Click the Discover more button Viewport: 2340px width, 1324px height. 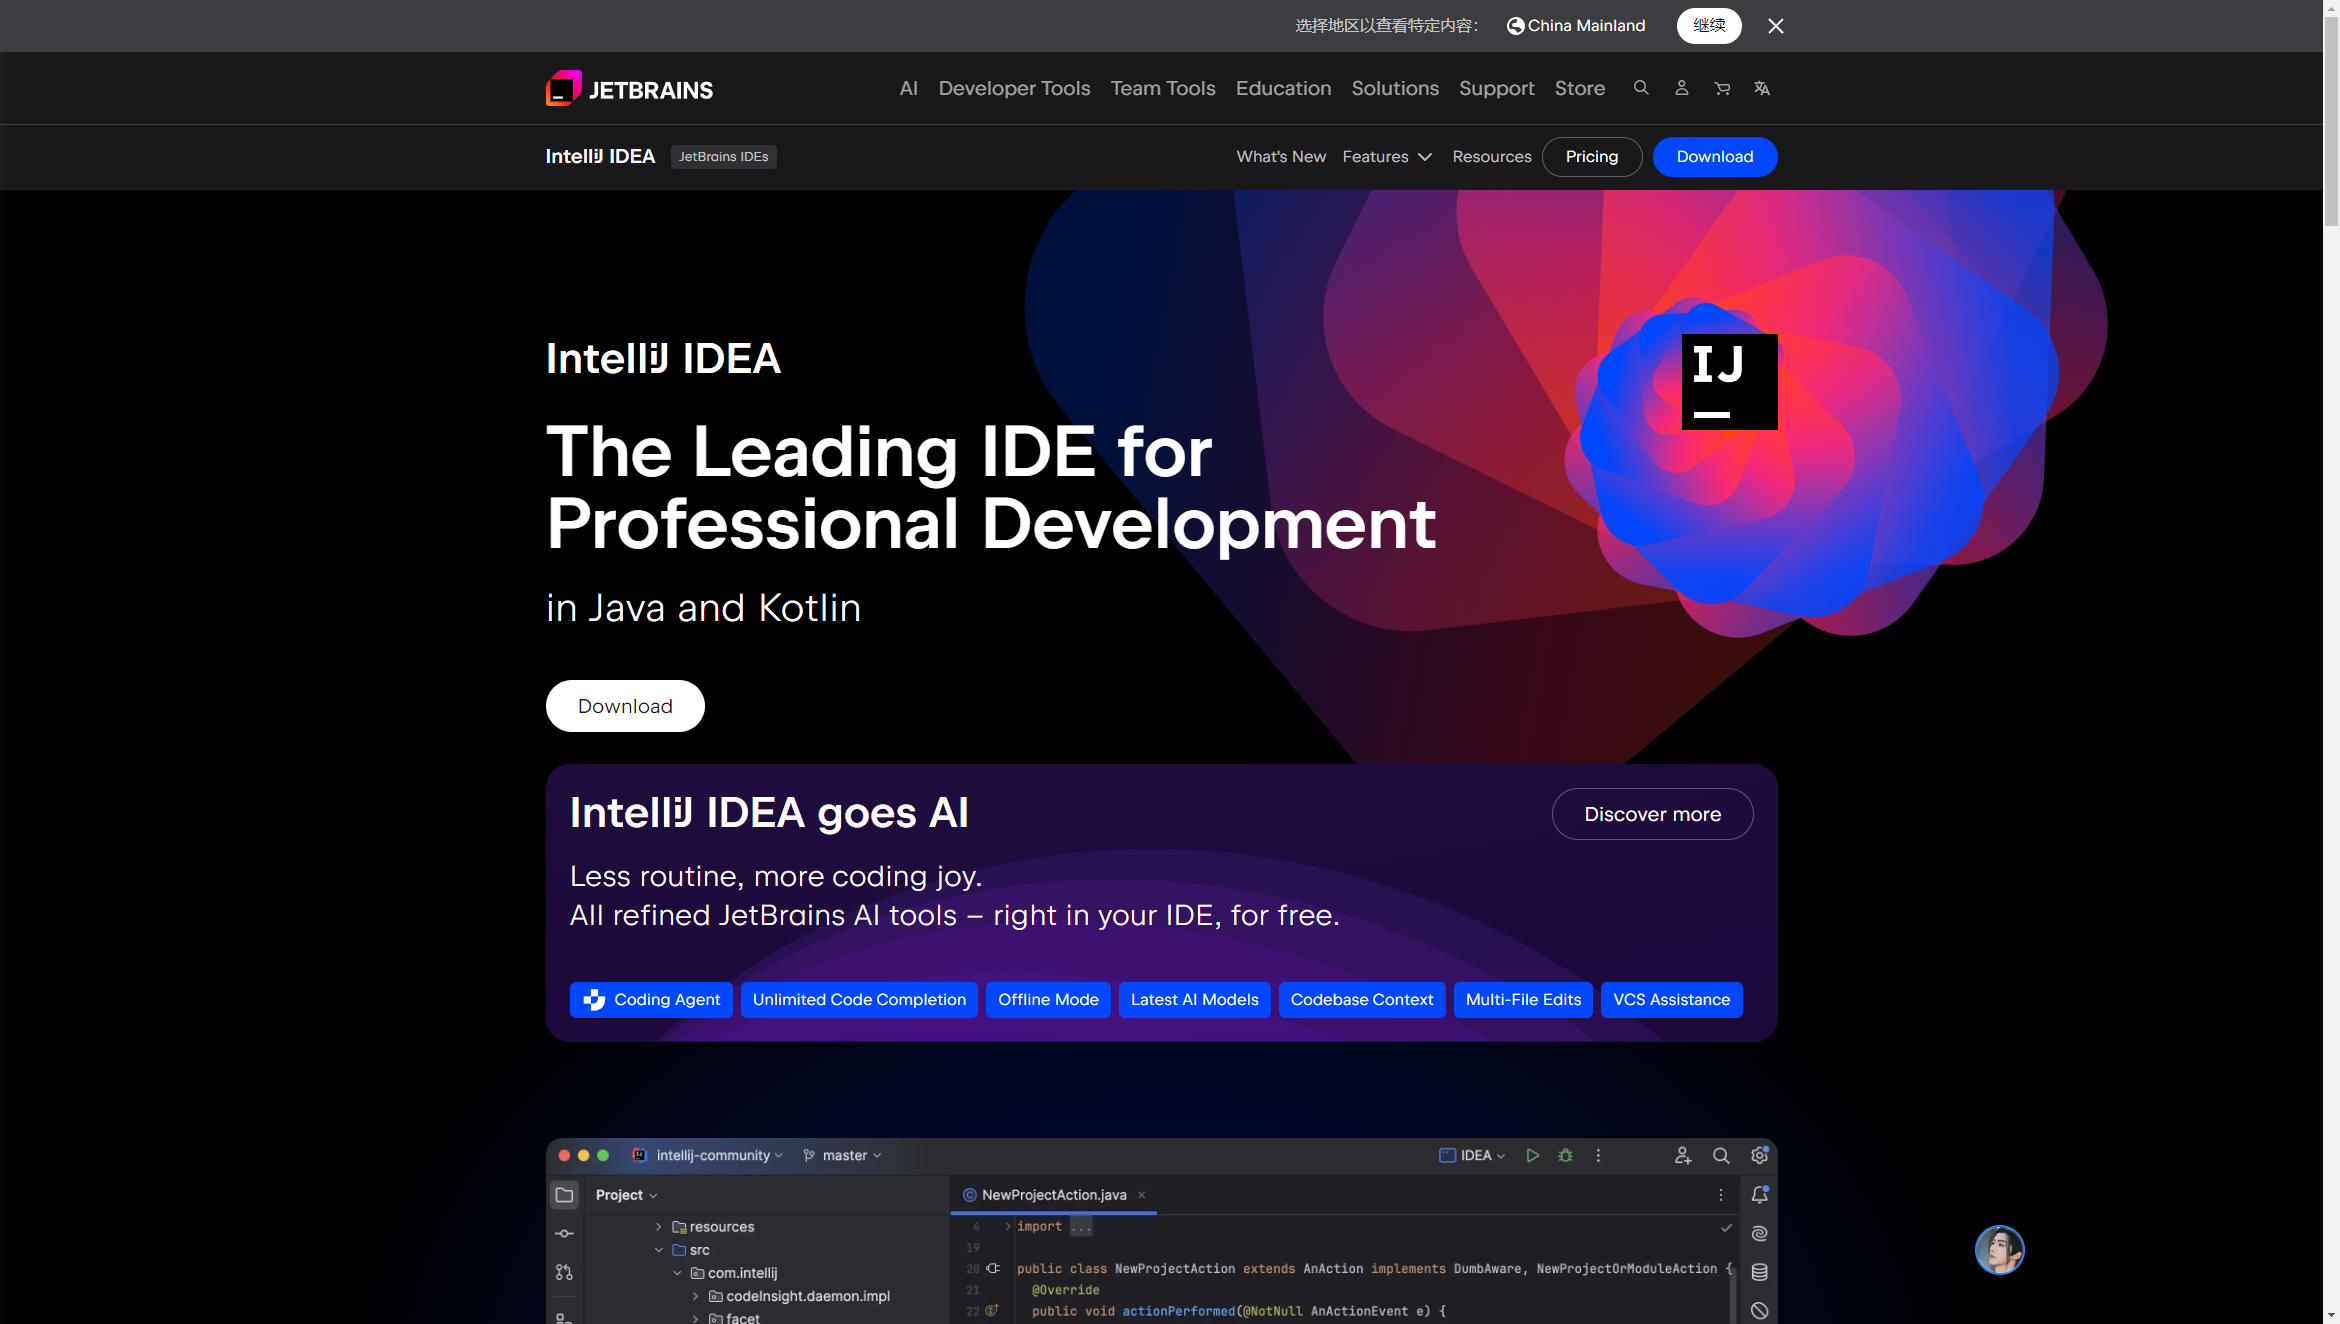(1652, 814)
